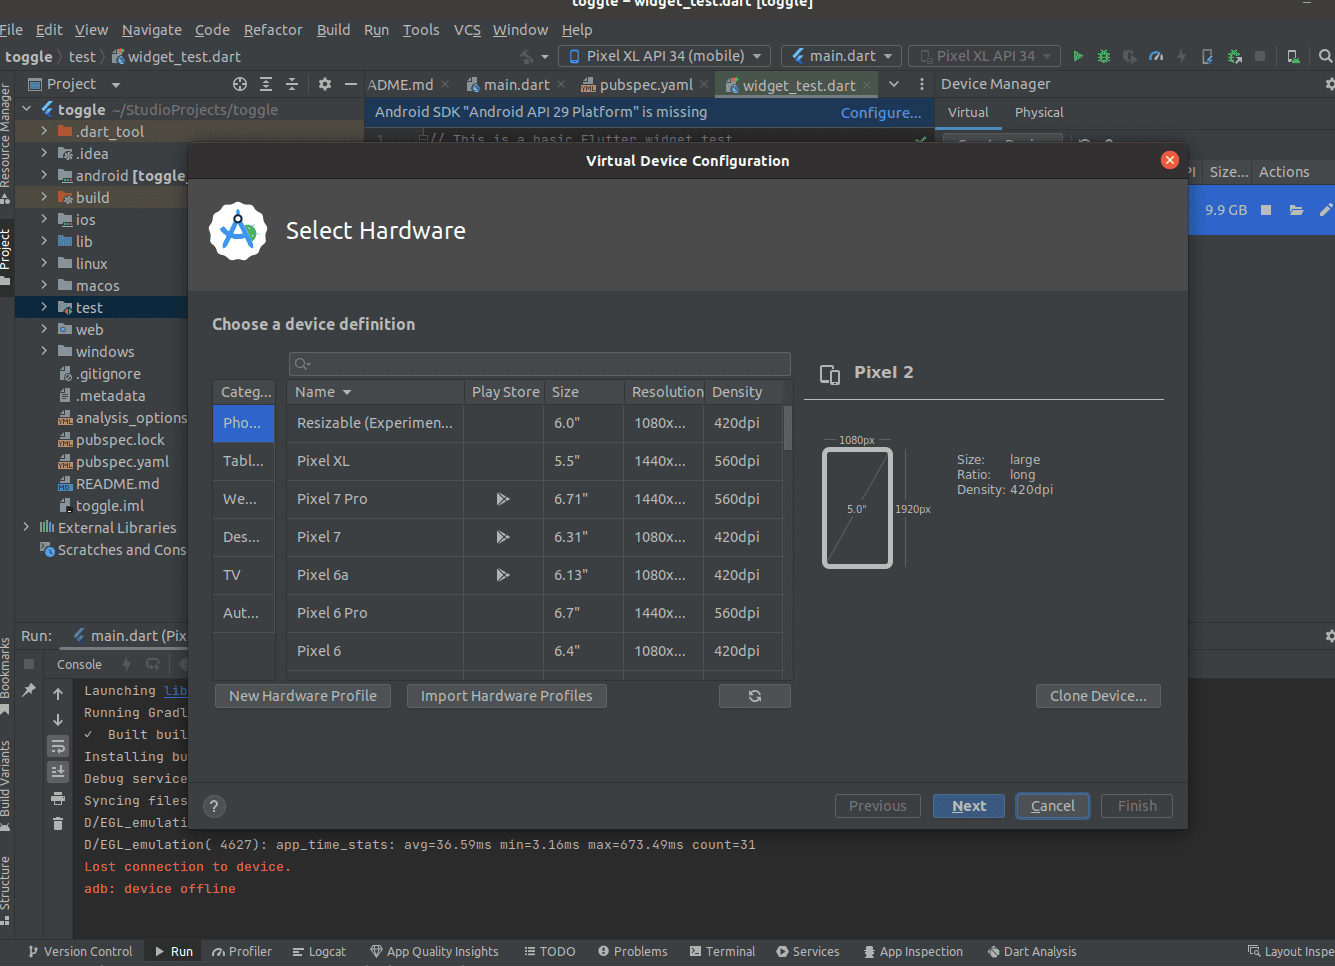
Task: Click the Expand All icon in Project panel
Action: point(266,84)
